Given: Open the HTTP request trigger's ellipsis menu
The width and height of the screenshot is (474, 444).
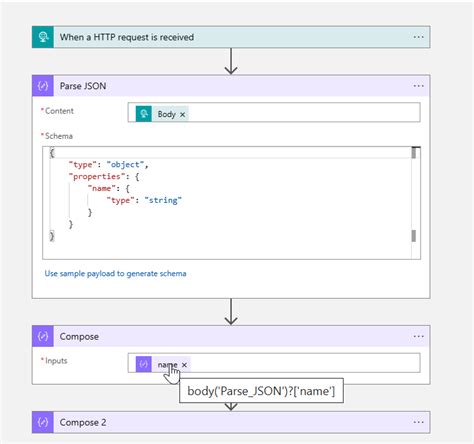Looking at the screenshot, I should (x=418, y=37).
